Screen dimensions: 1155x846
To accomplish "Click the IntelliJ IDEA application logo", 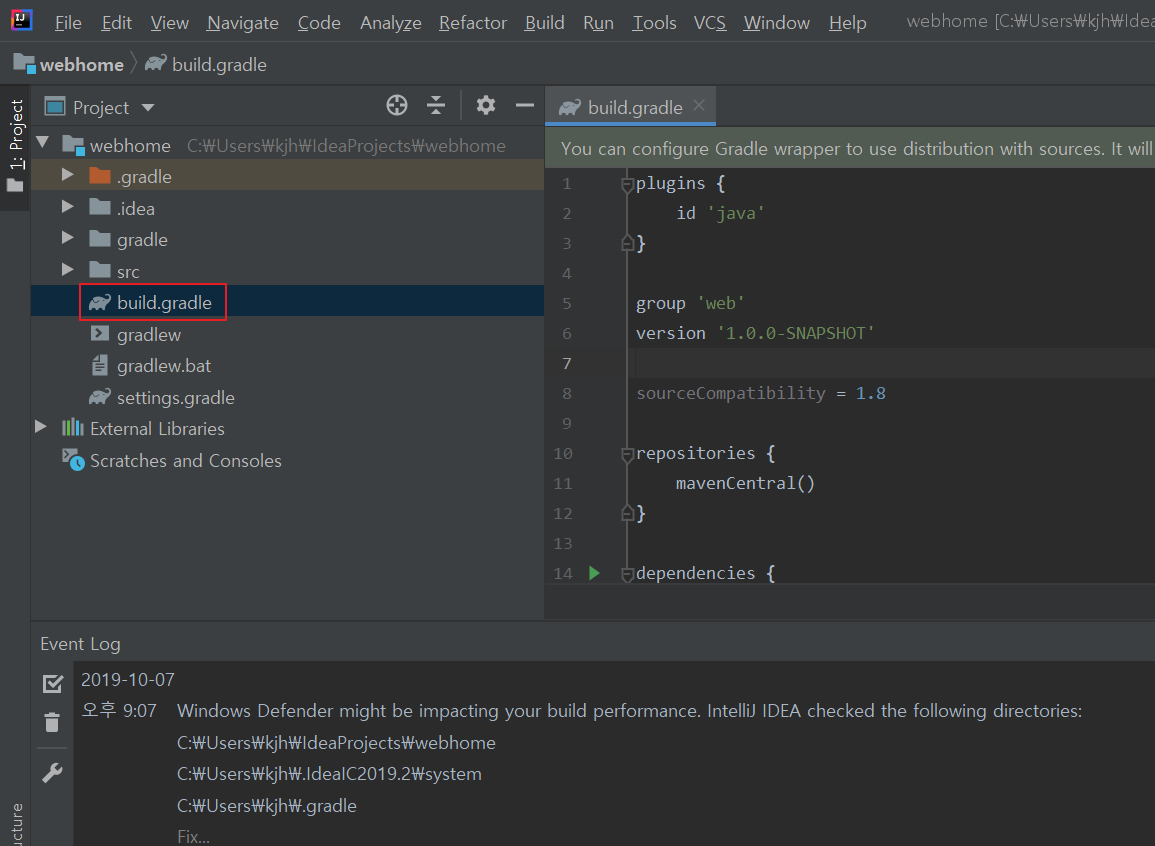I will [21, 19].
